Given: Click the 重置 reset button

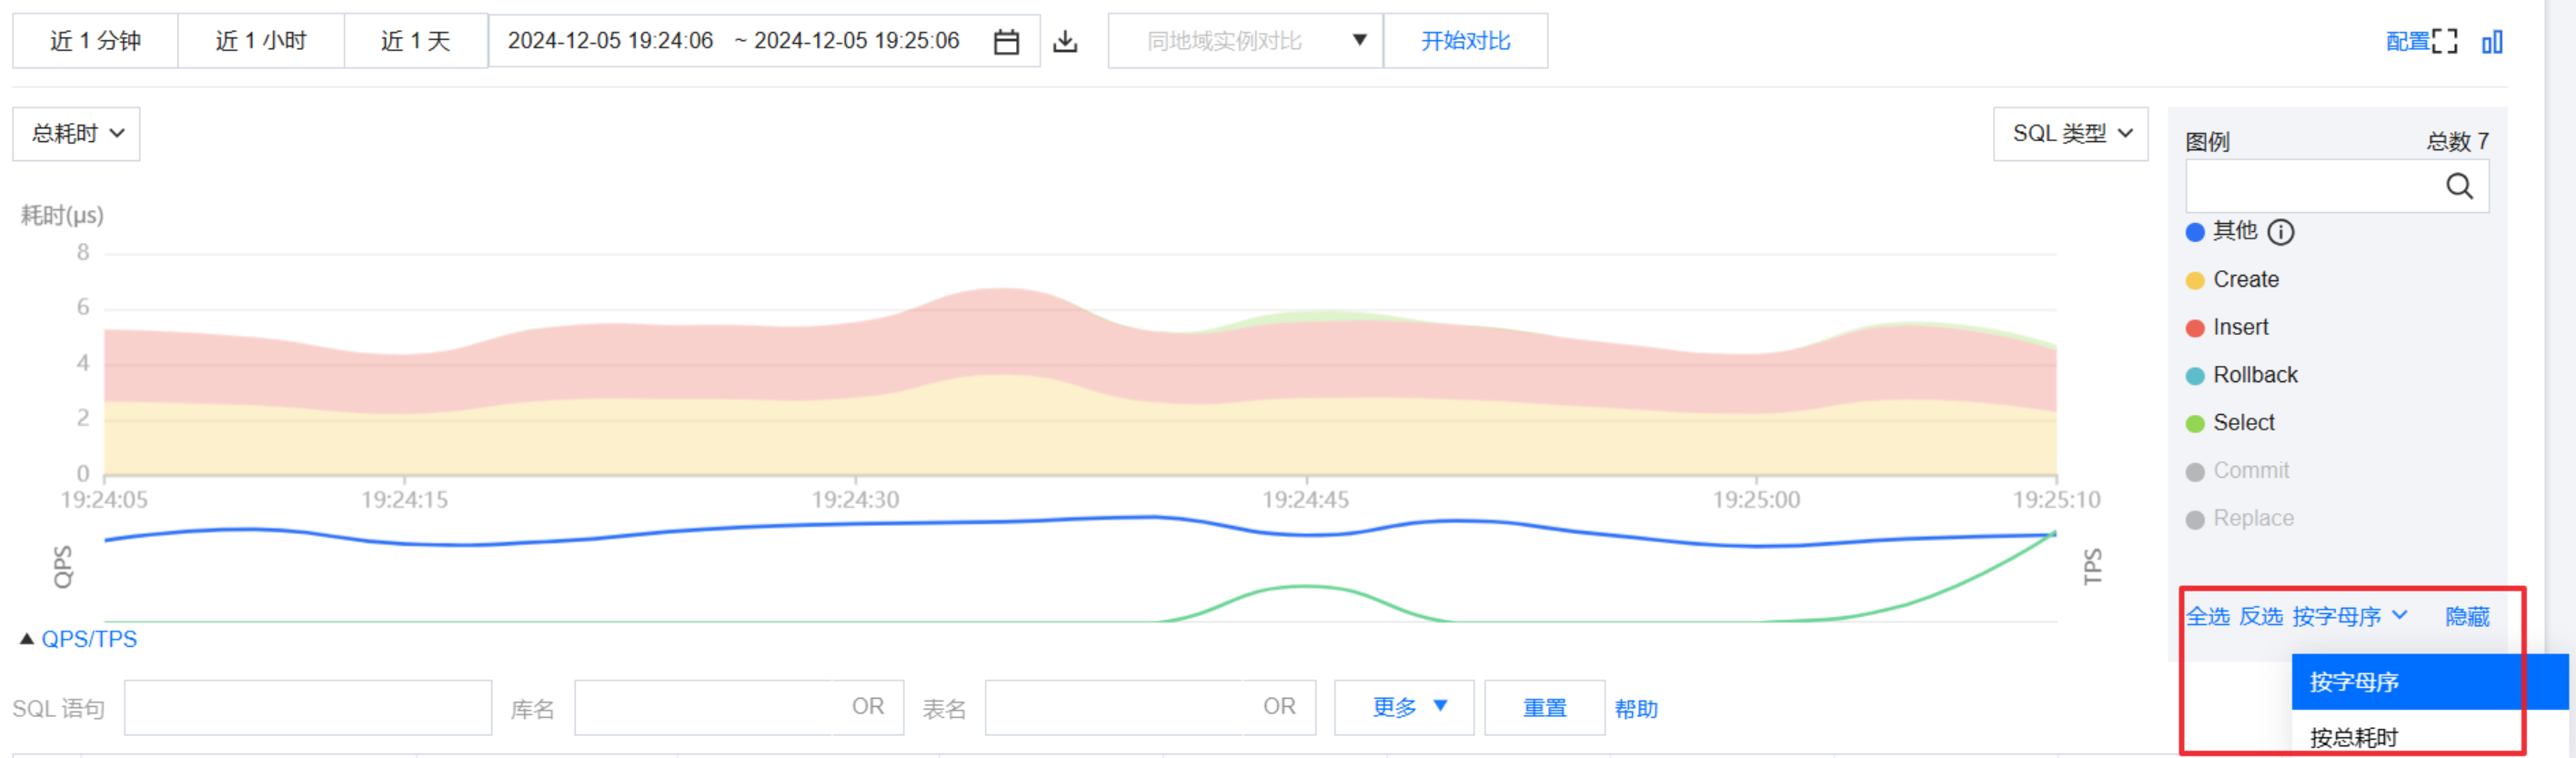Looking at the screenshot, I should click(x=1544, y=708).
